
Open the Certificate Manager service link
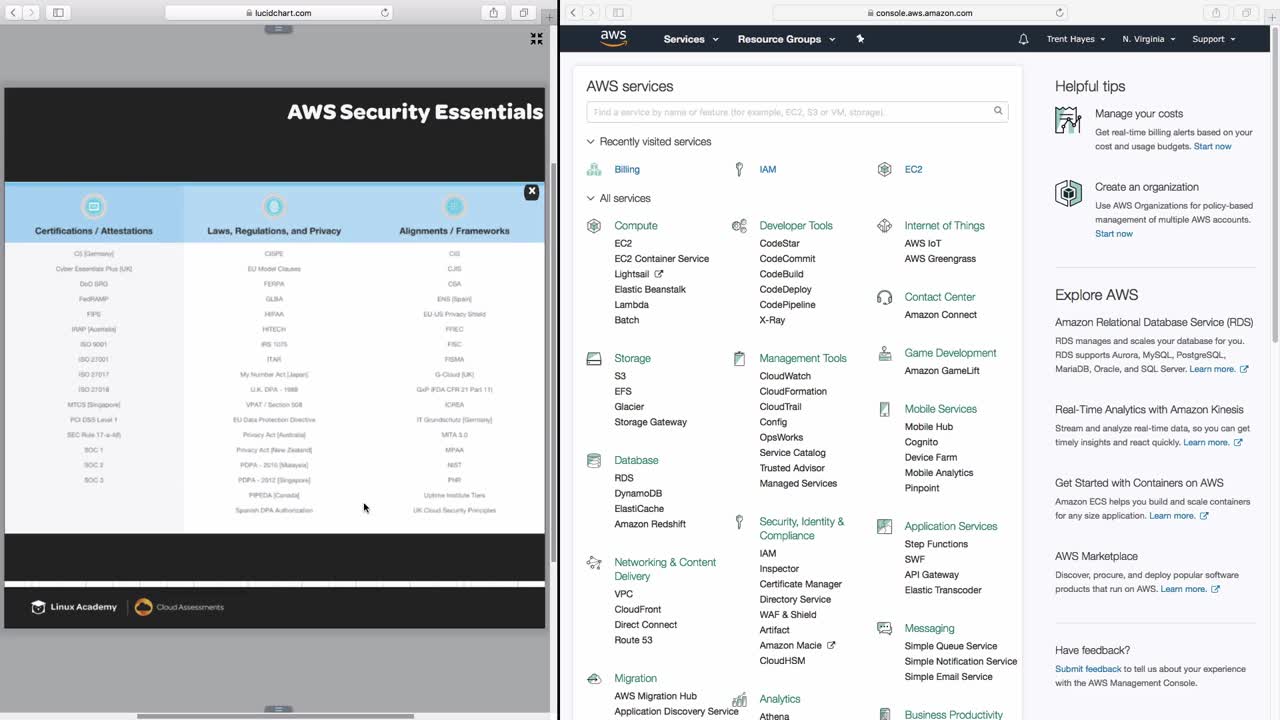(801, 584)
